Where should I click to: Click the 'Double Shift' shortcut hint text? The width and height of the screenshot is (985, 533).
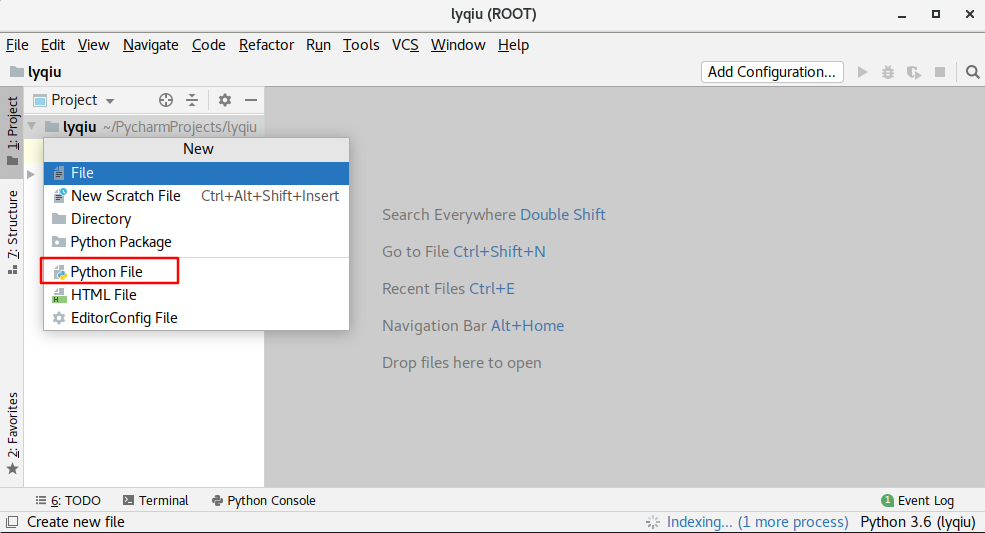click(x=563, y=214)
